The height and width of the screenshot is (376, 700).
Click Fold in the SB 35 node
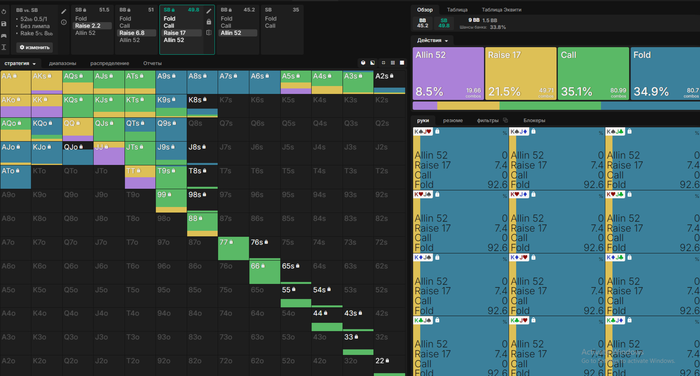(x=271, y=19)
